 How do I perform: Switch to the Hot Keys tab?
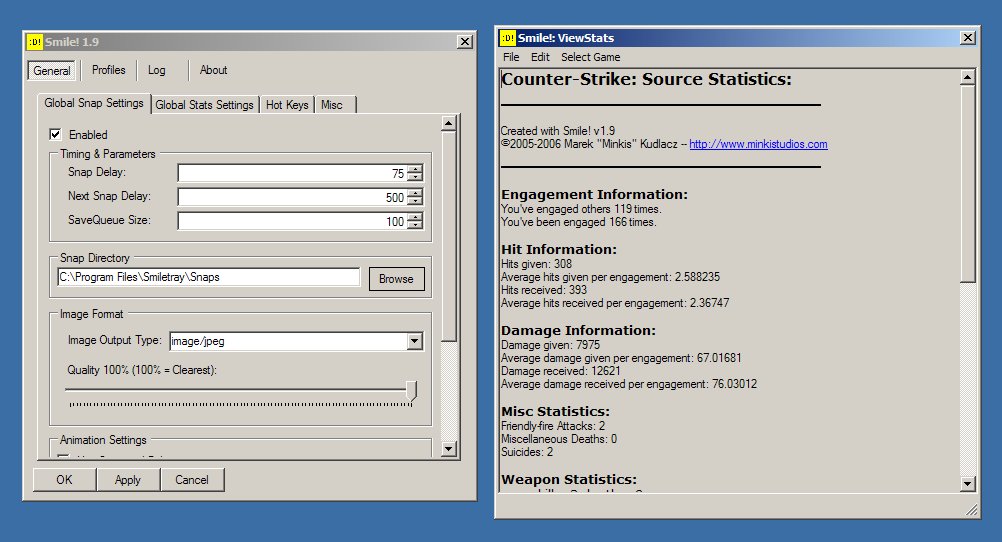pos(287,105)
